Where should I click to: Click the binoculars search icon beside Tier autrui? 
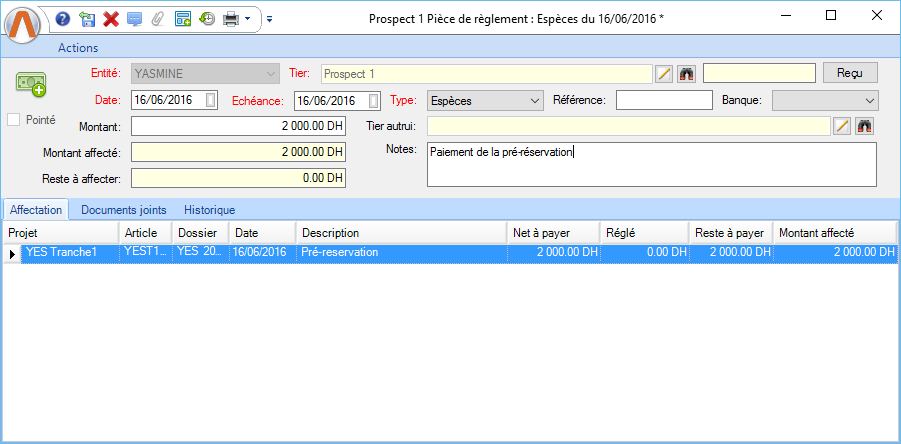pyautogui.click(x=865, y=126)
